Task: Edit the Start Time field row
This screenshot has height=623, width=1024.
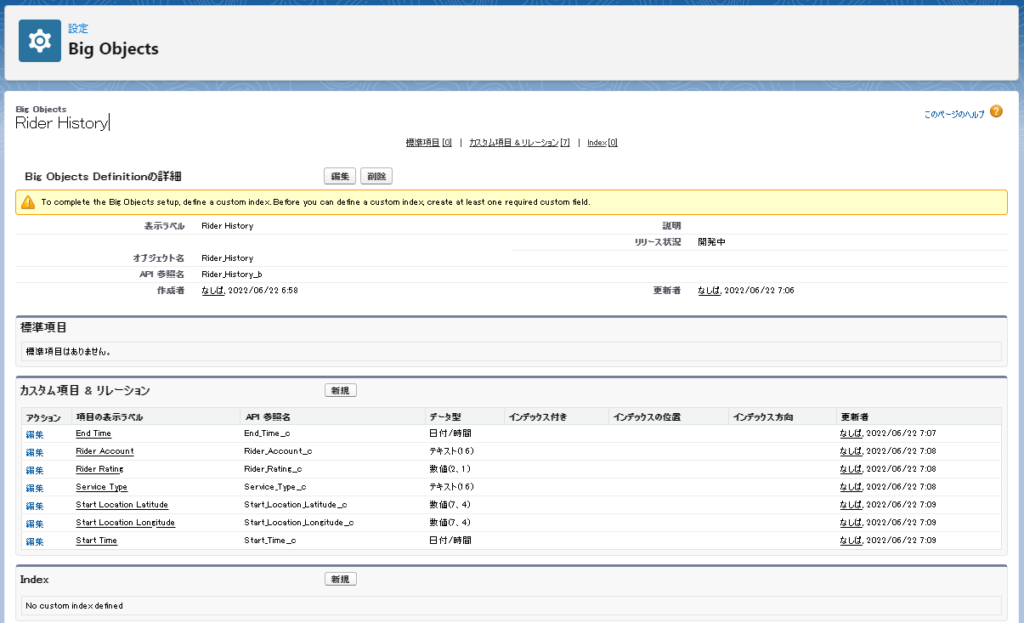Action: click(x=35, y=541)
